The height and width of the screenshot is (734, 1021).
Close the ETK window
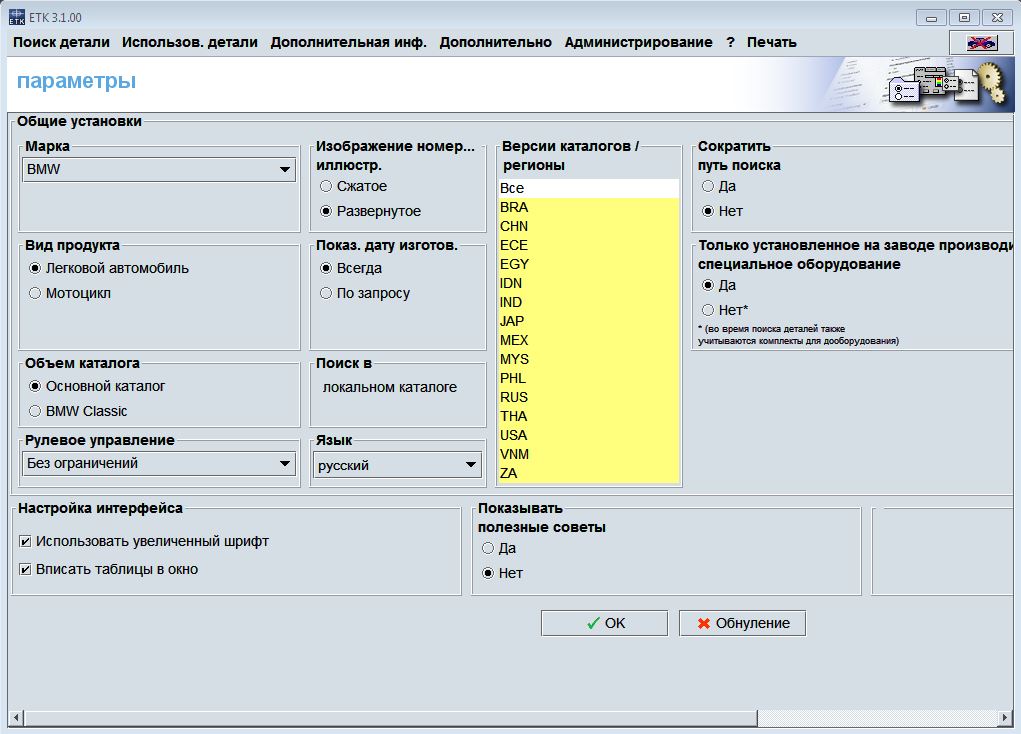998,18
